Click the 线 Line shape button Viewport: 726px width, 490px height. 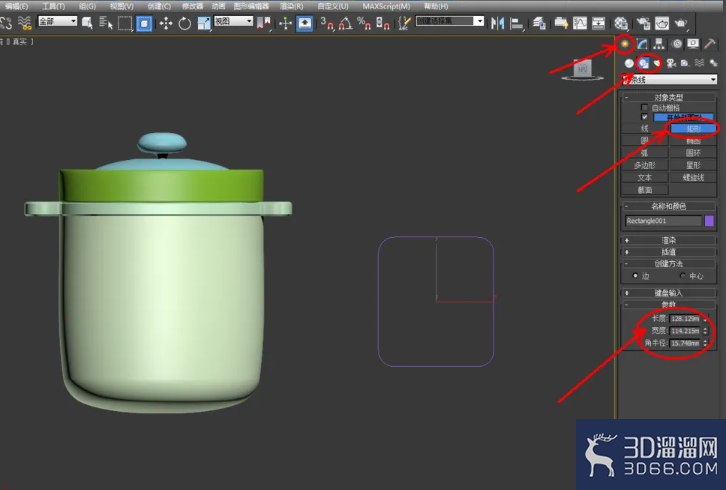pos(645,128)
